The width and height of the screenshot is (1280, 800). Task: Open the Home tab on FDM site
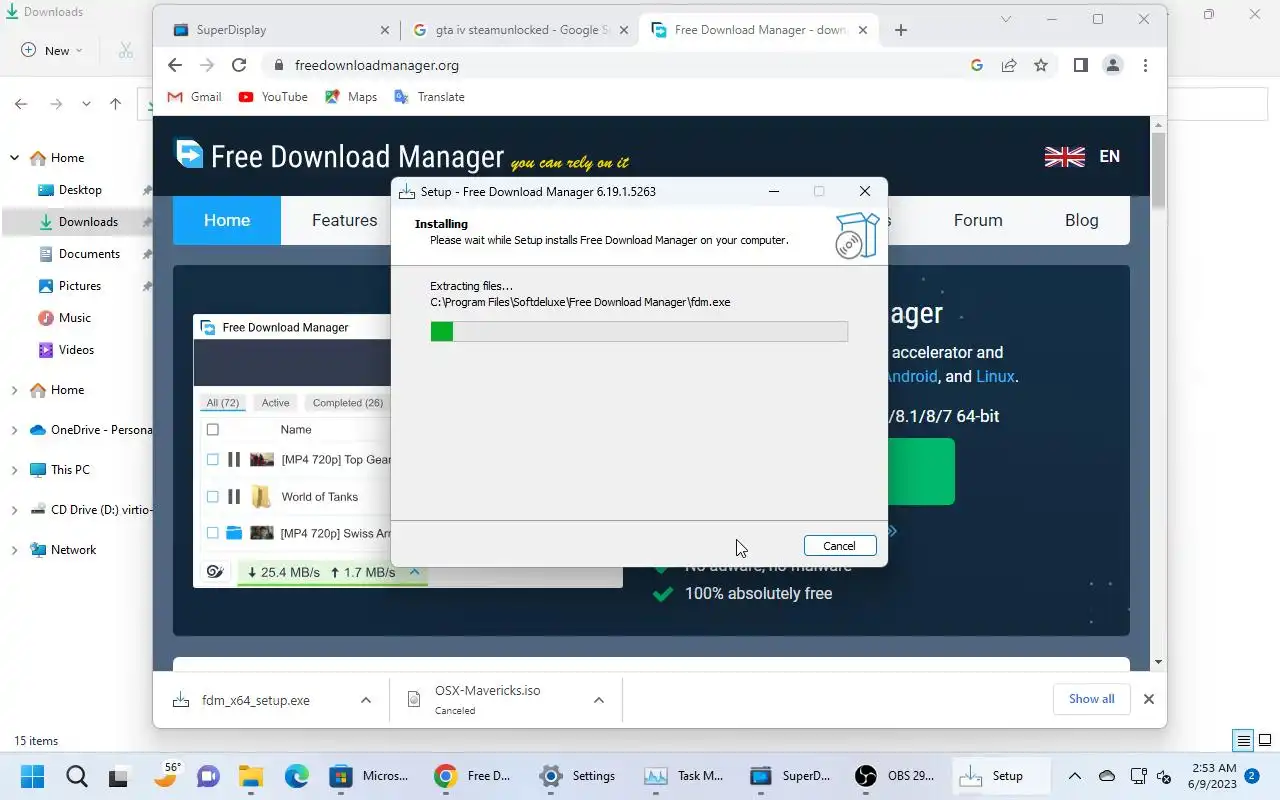[227, 220]
